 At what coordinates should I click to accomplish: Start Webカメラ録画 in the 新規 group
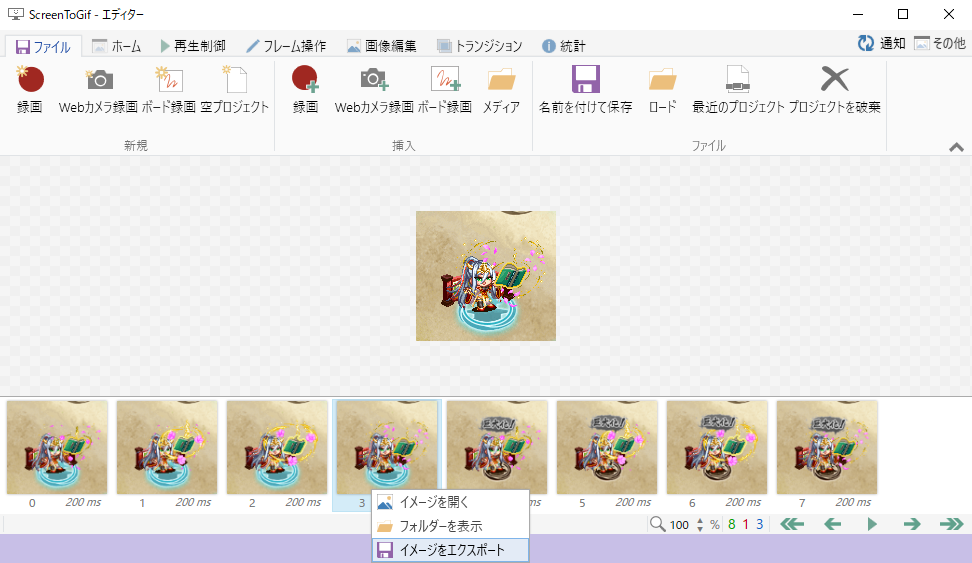(x=98, y=81)
